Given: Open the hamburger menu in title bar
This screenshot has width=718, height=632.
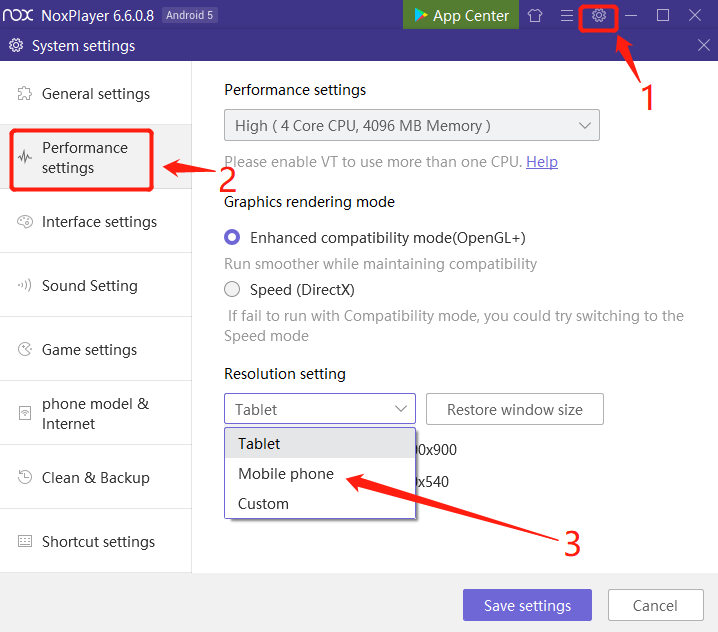Looking at the screenshot, I should point(567,16).
